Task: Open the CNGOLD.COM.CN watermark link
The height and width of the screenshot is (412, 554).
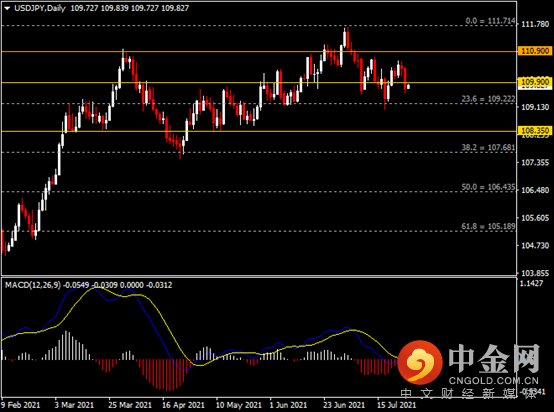Action: [x=493, y=381]
